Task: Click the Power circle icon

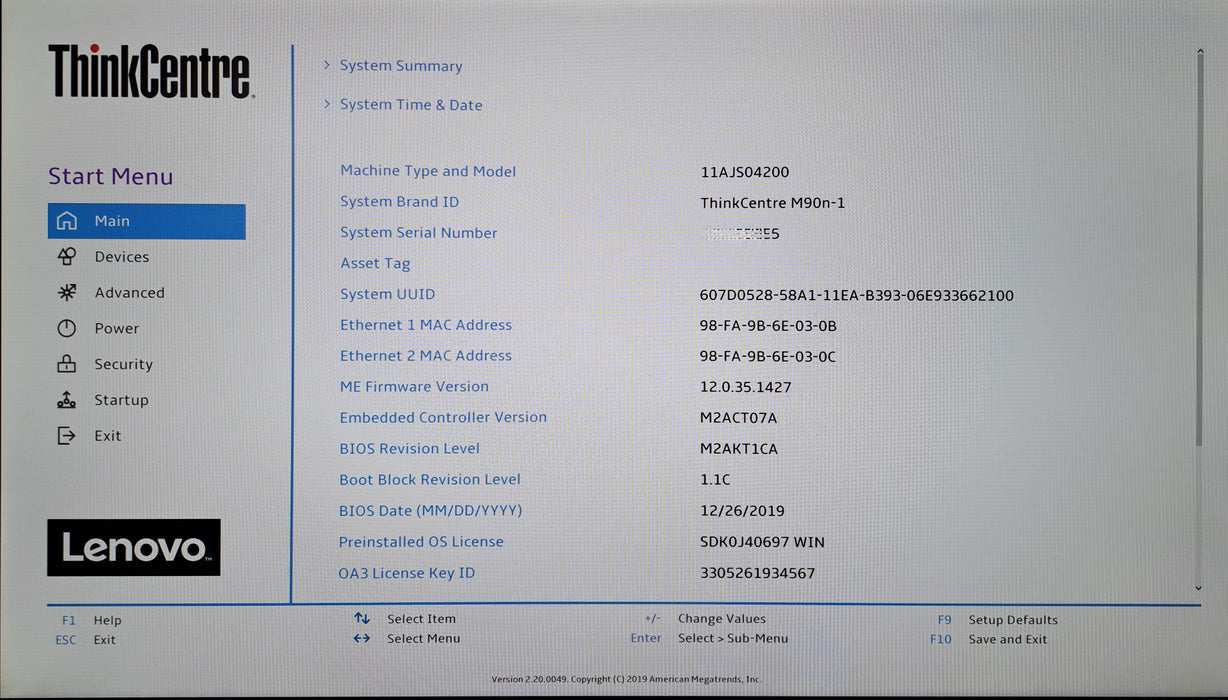Action: tap(66, 328)
